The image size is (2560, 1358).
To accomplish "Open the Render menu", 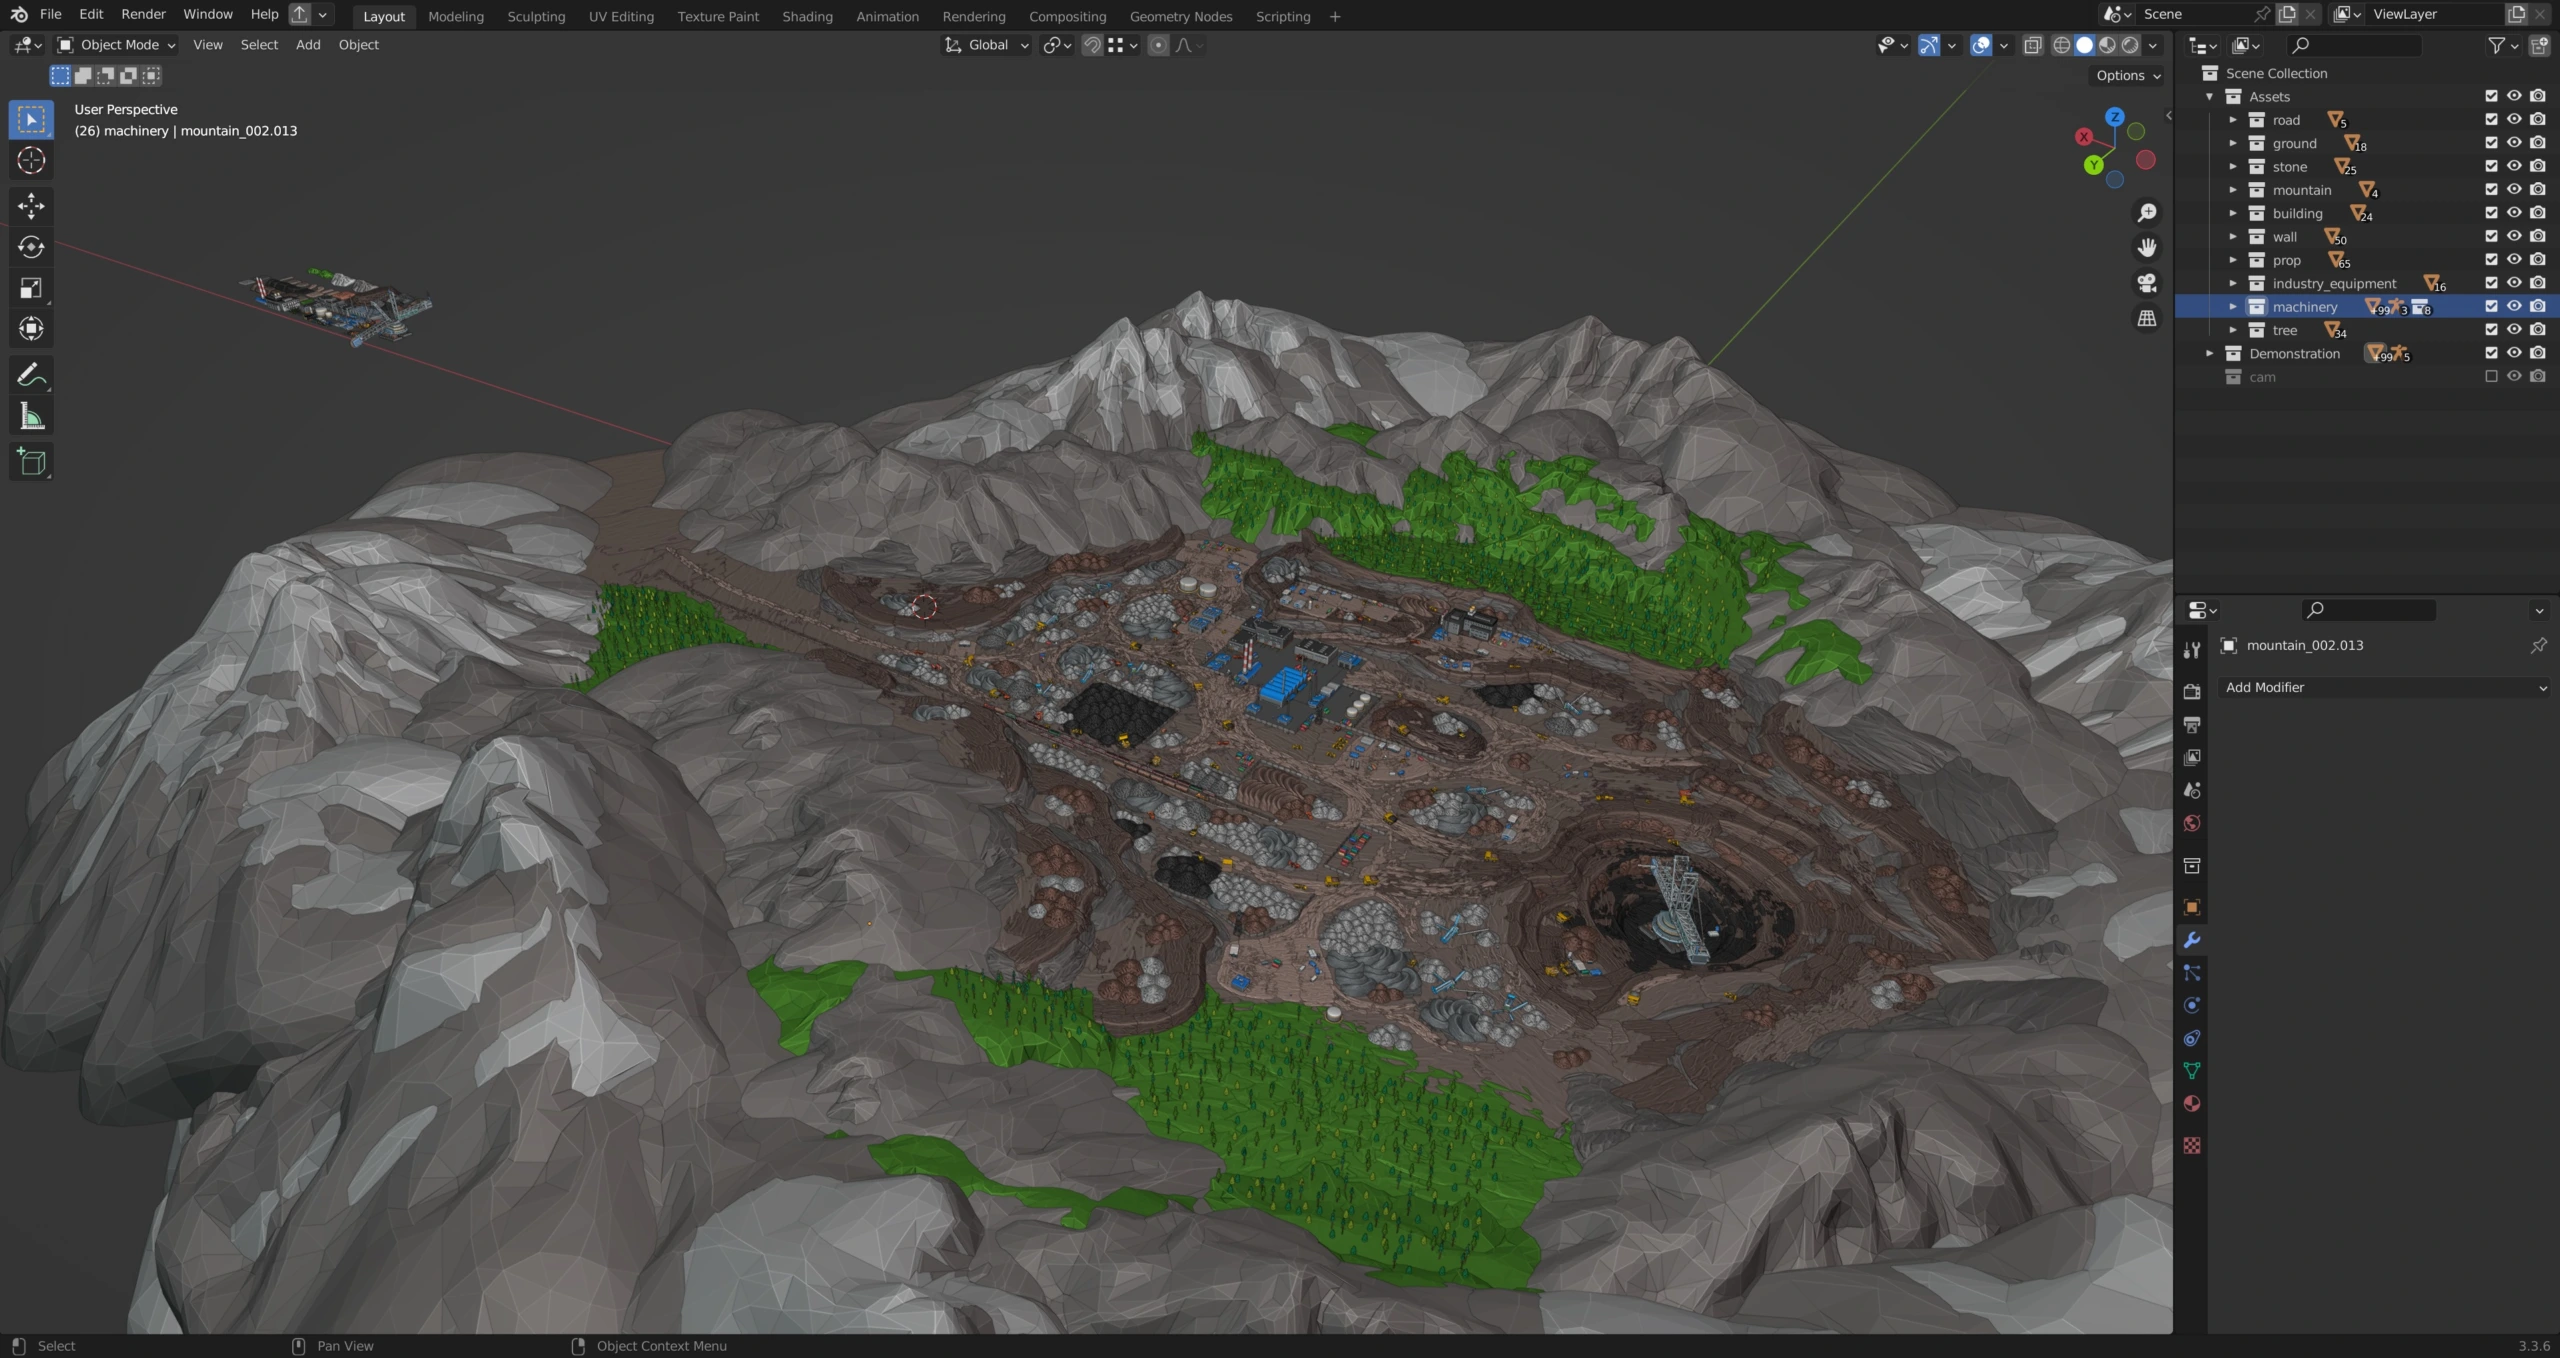I will coord(143,14).
